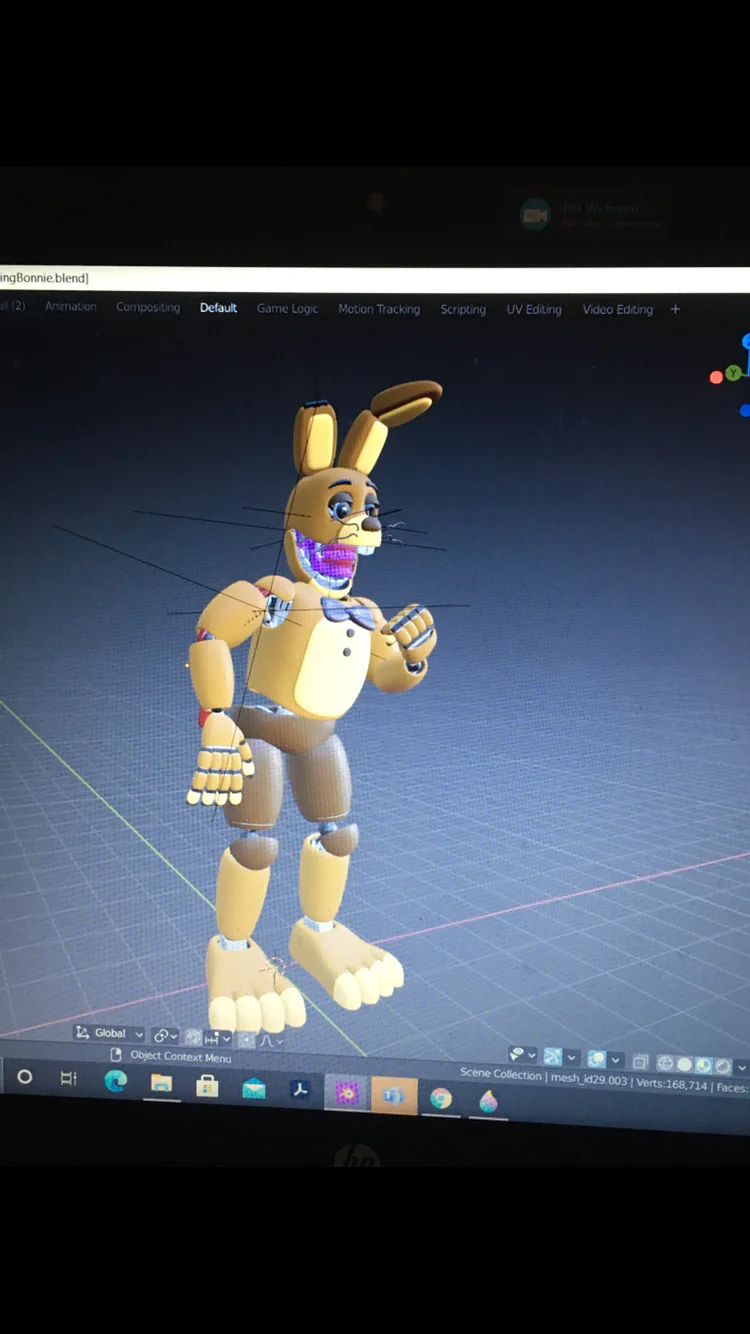750x1334 pixels.
Task: Launch Microsoft Edge from taskbar
Action: coord(116,1080)
